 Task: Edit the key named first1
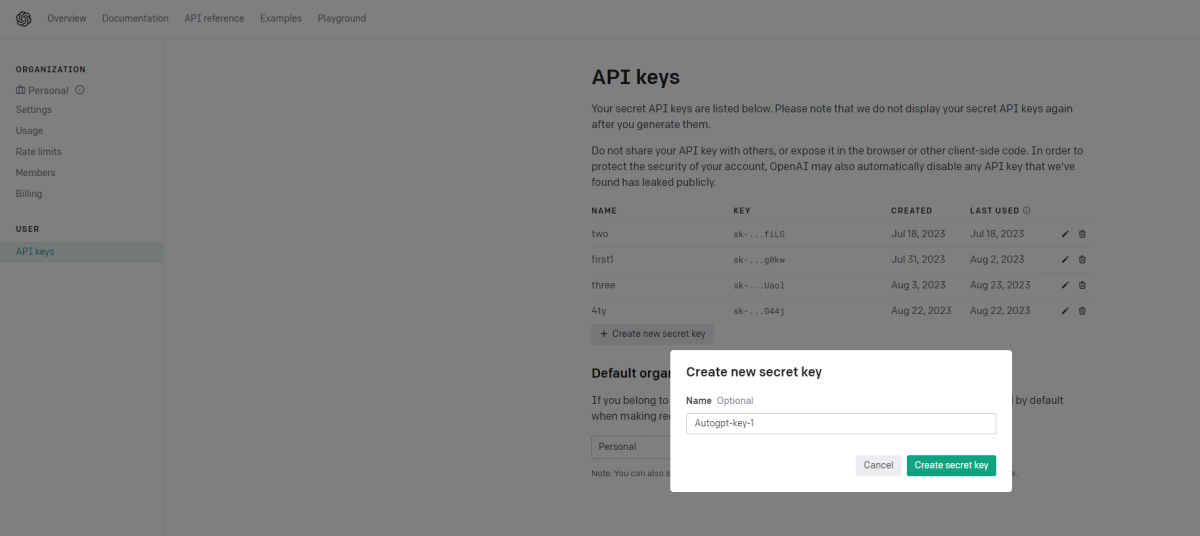coord(1065,260)
